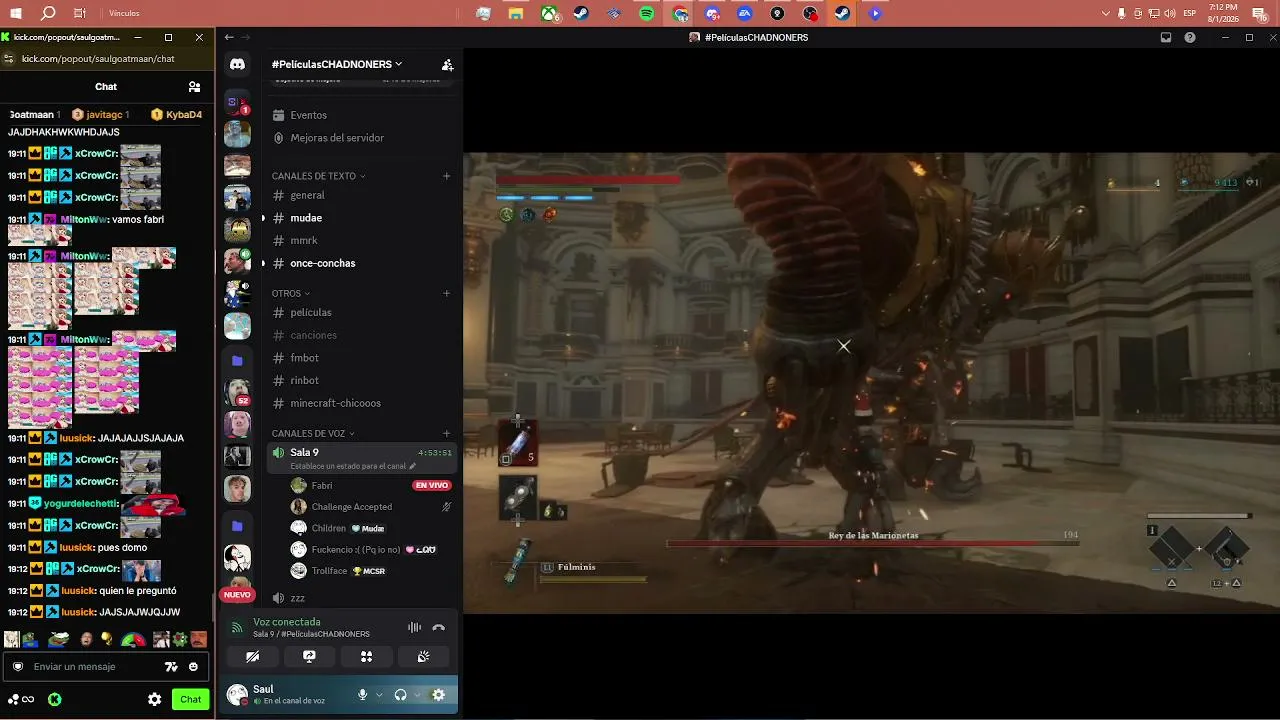Go back in Discord navigation
This screenshot has height=720, width=1280.
(x=229, y=37)
